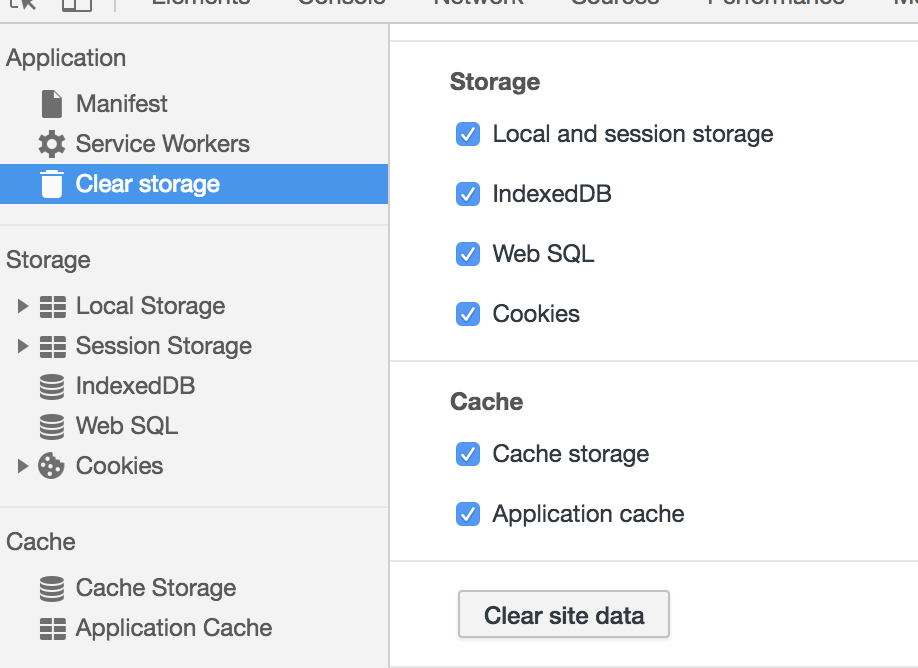Viewport: 918px width, 668px height.
Task: Click the Service Workers gear icon
Action: coord(51,144)
